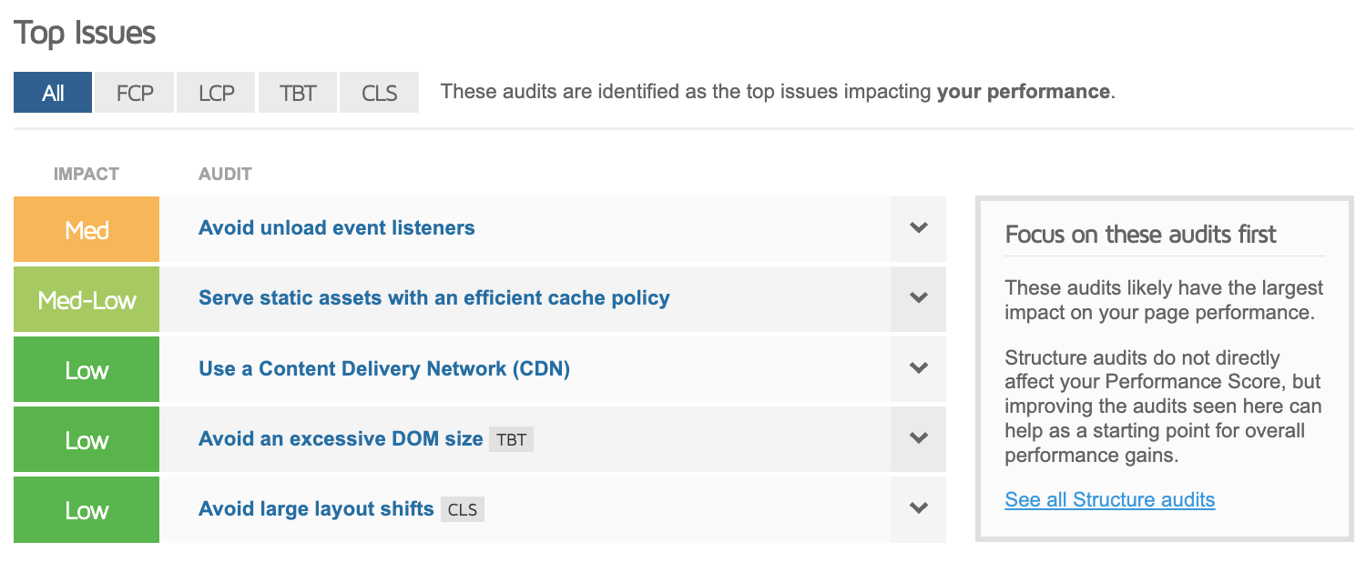This screenshot has height=582, width=1366.
Task: Expand the Avoid unload event listeners audit
Action: 917,229
